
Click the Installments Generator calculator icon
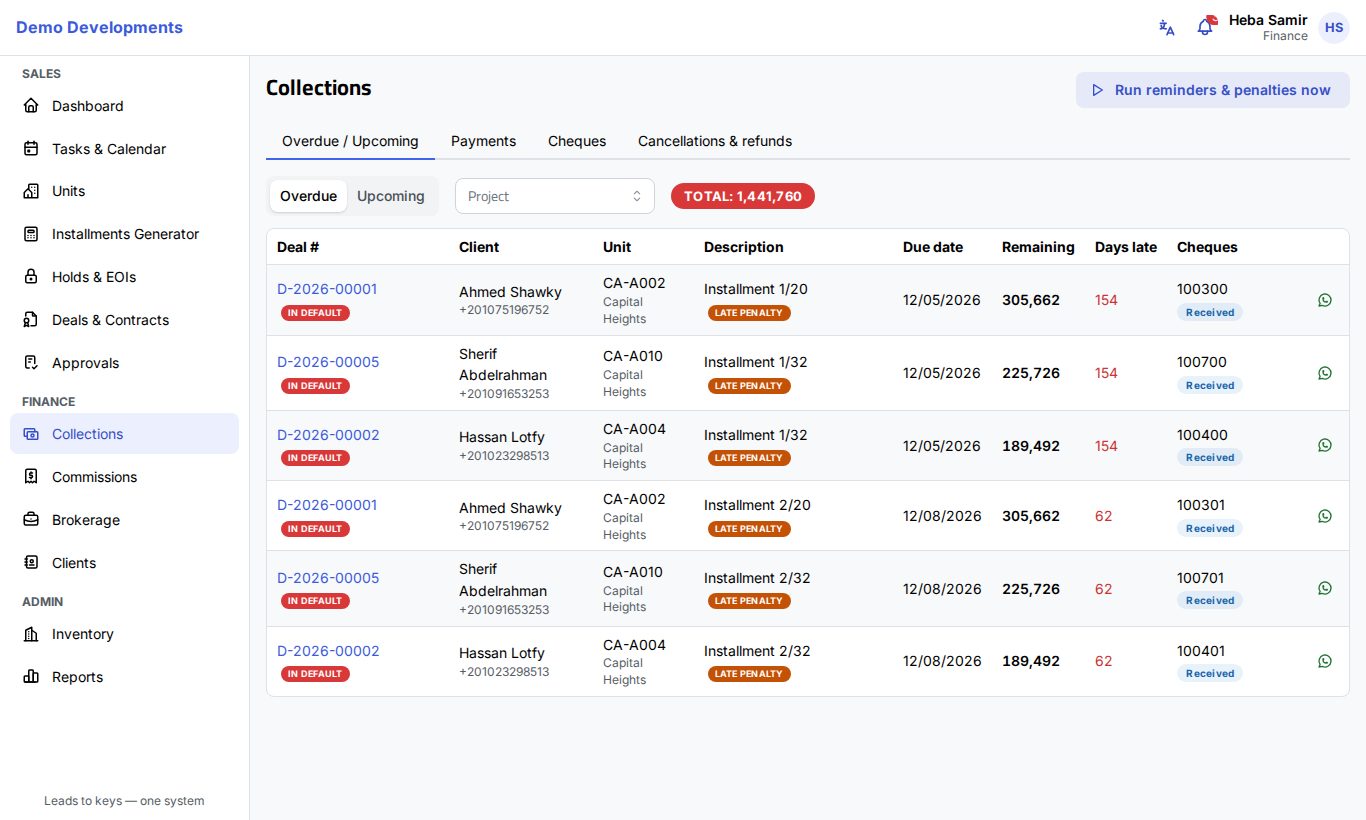click(31, 234)
